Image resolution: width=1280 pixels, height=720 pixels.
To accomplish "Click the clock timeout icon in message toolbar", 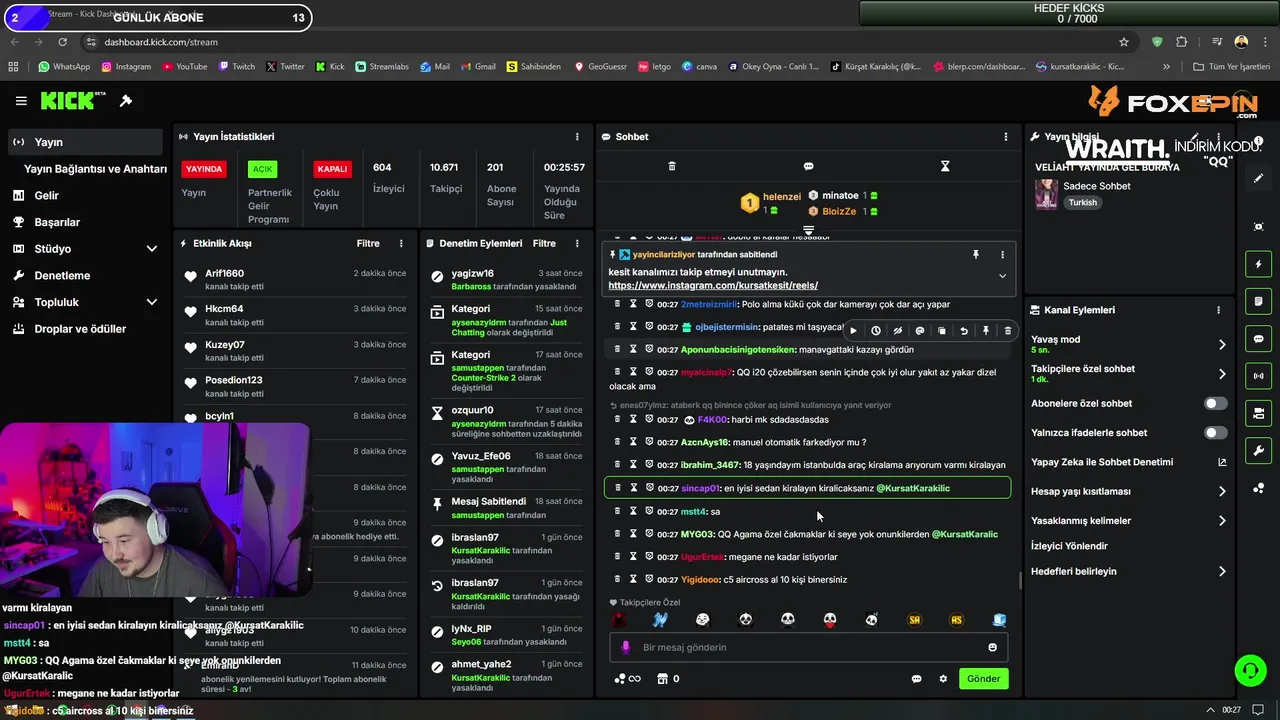I will [x=876, y=331].
